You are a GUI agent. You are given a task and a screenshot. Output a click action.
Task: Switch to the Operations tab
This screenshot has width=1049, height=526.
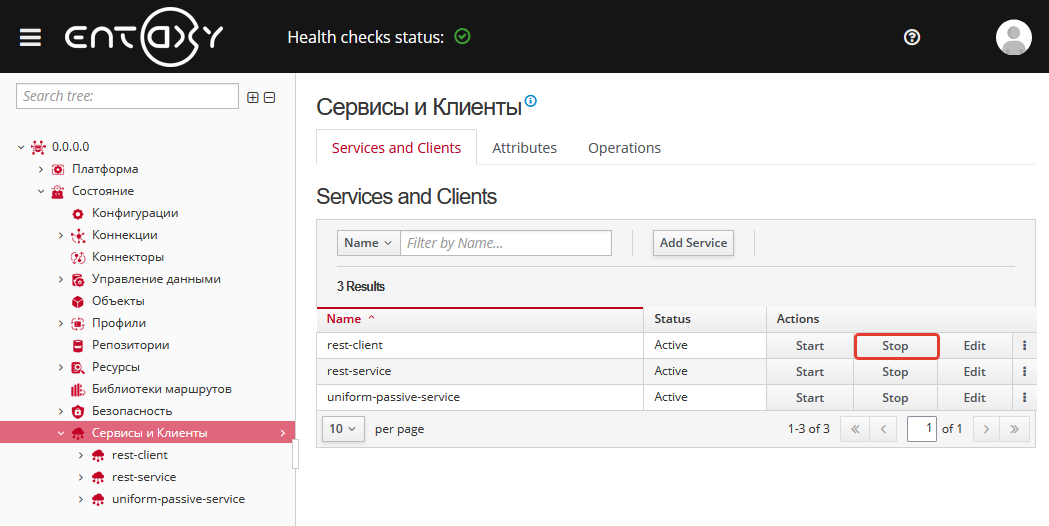click(x=624, y=147)
